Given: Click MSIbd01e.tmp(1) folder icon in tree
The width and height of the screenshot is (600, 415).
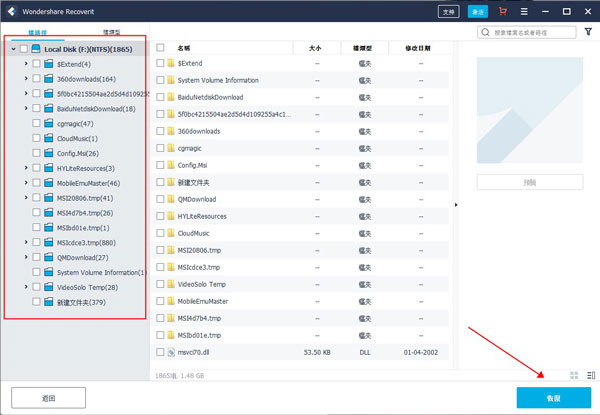Looking at the screenshot, I should pos(49,228).
